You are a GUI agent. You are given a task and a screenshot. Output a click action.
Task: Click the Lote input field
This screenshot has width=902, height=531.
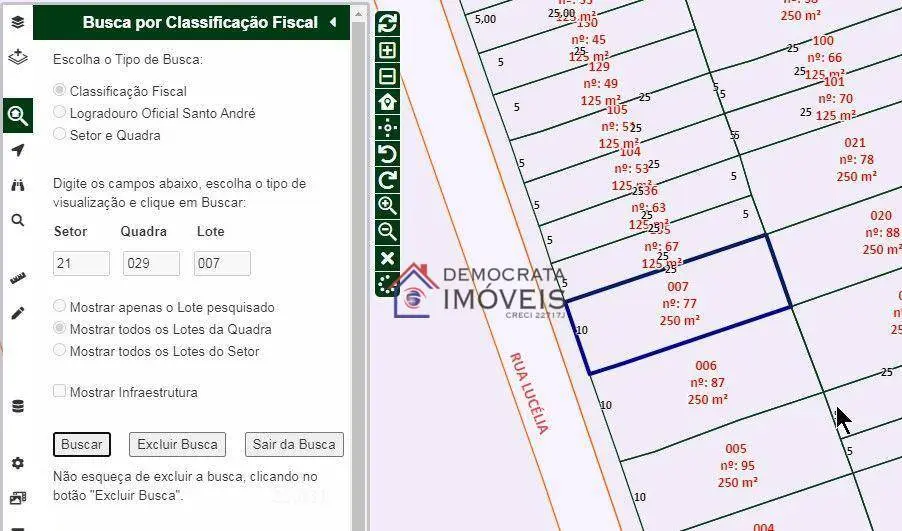(221, 263)
